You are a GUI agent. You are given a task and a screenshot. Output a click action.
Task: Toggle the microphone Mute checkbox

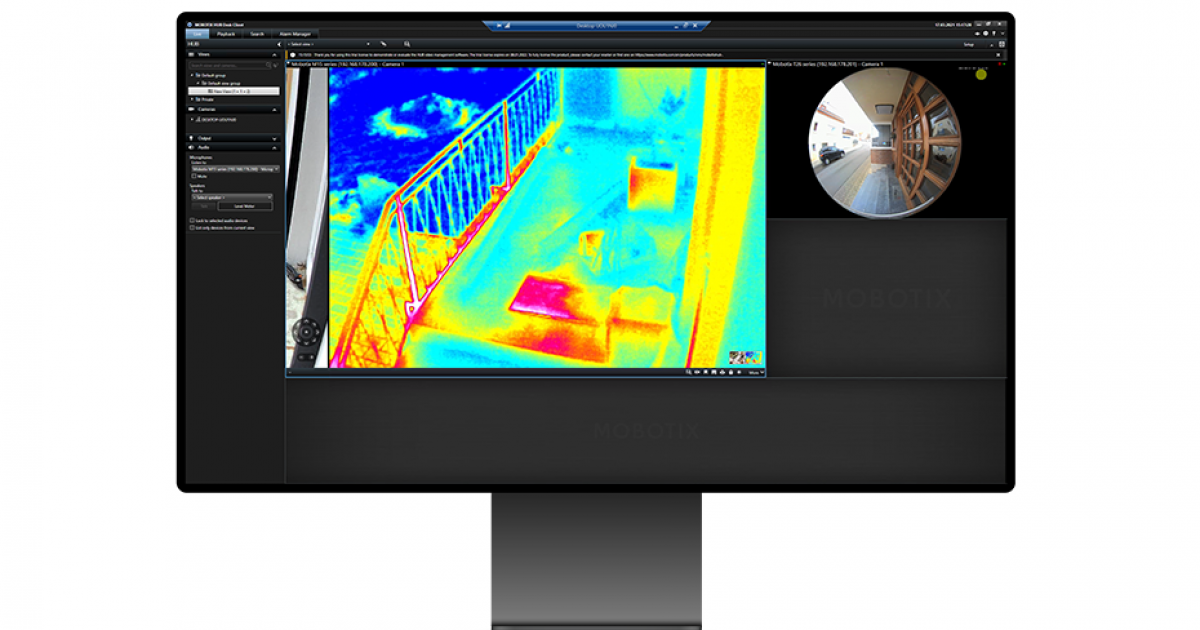coord(193,176)
